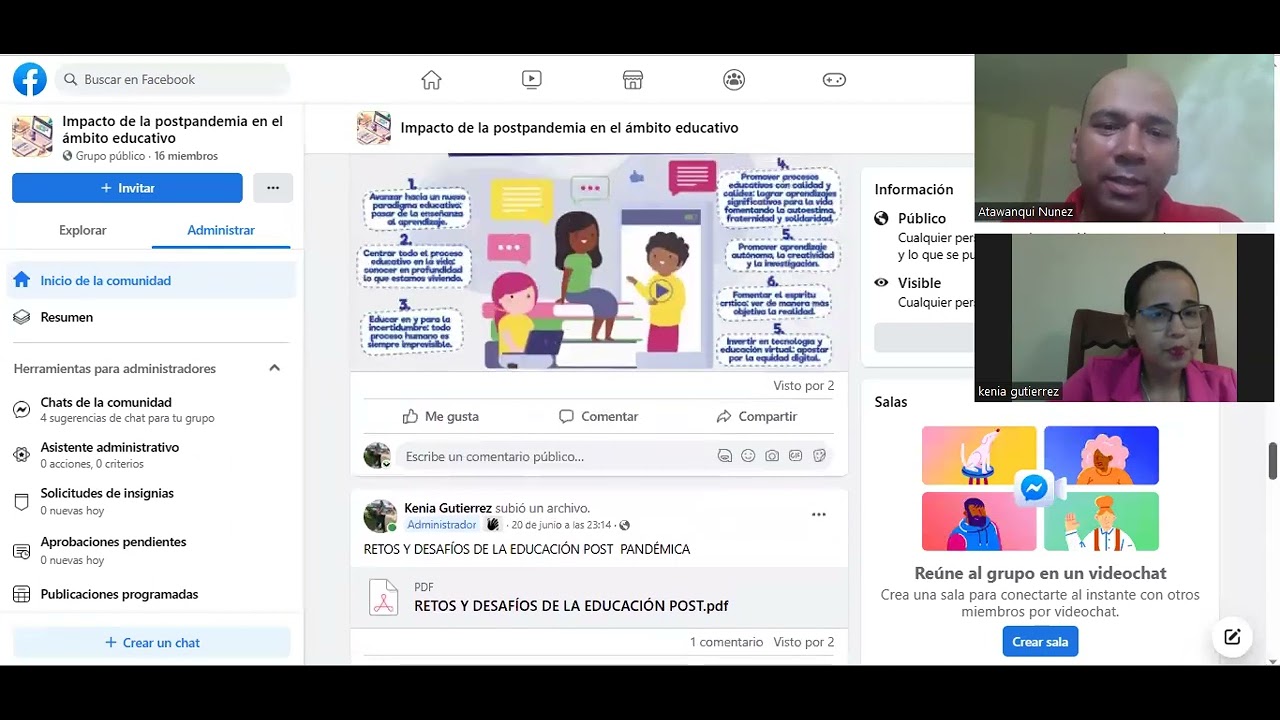Go to the Home feed icon

[x=431, y=80]
